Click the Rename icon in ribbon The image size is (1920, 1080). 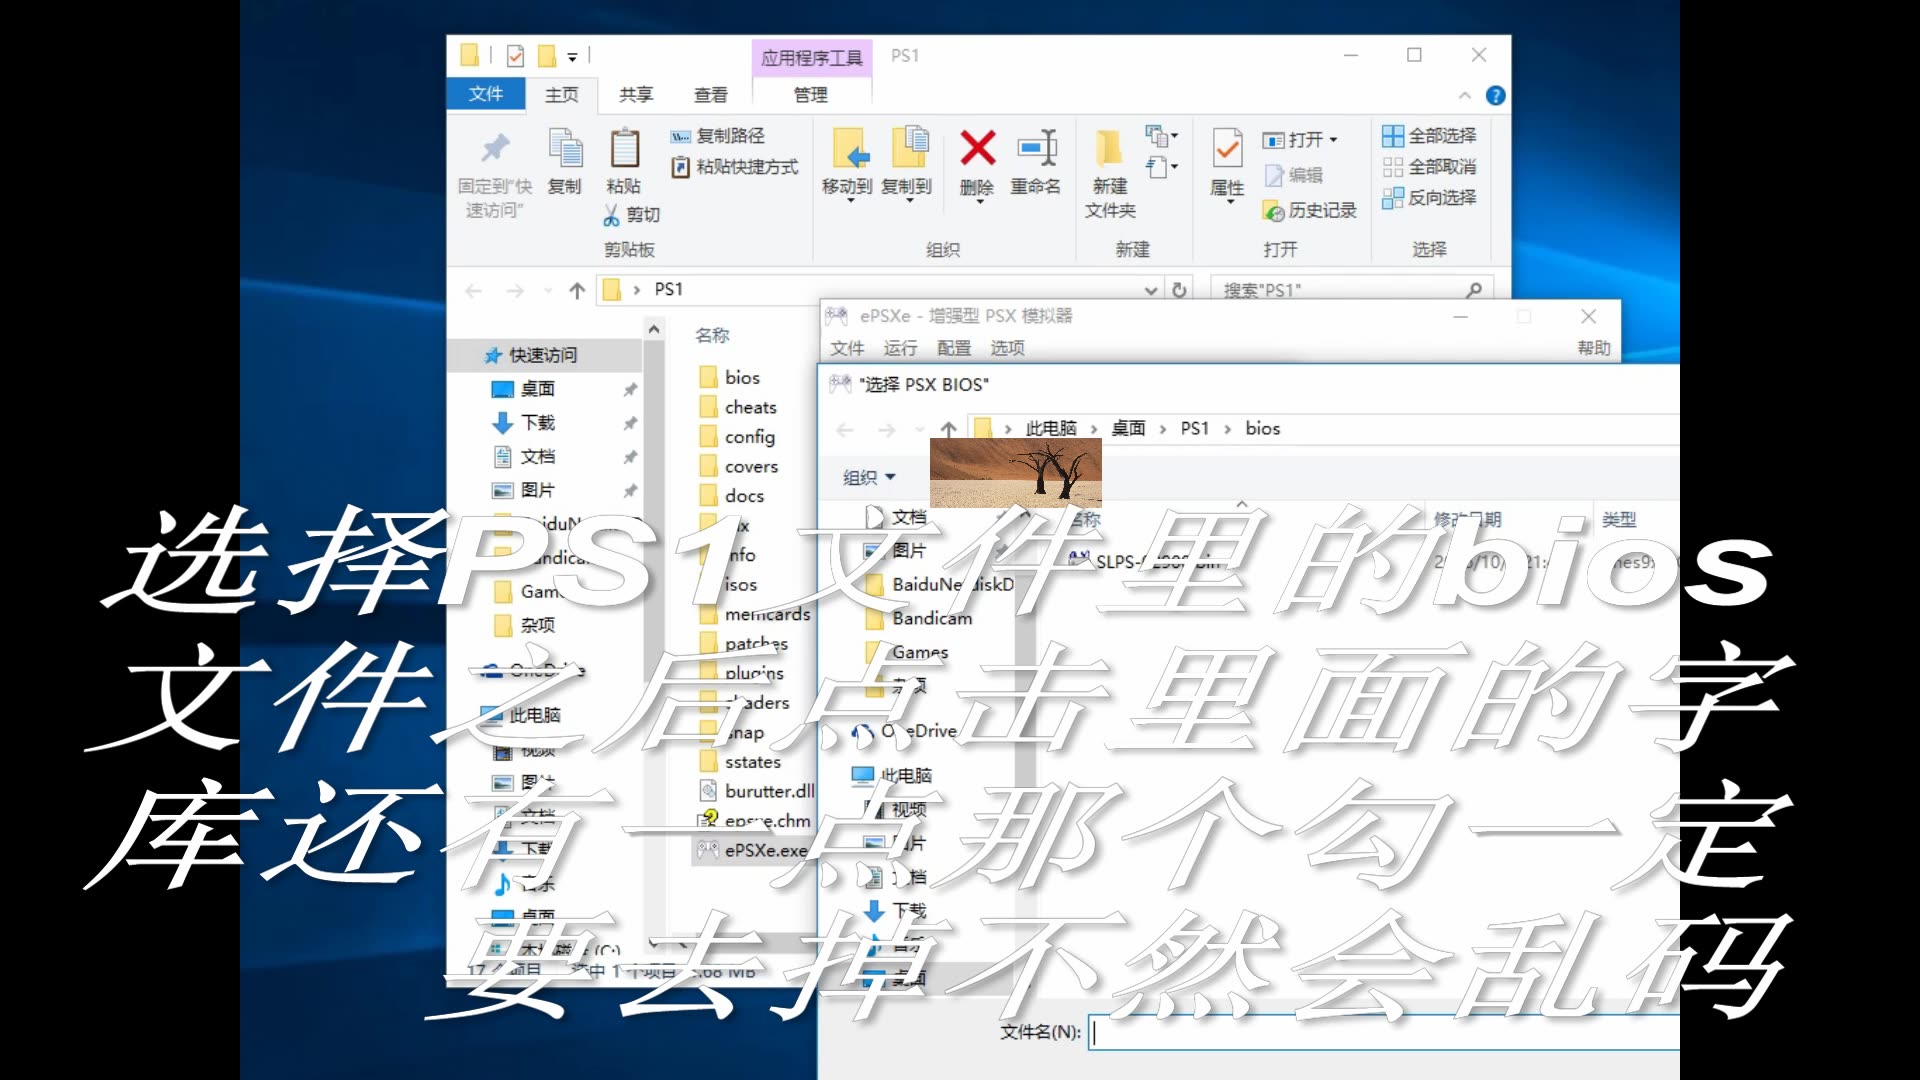[x=1036, y=149]
